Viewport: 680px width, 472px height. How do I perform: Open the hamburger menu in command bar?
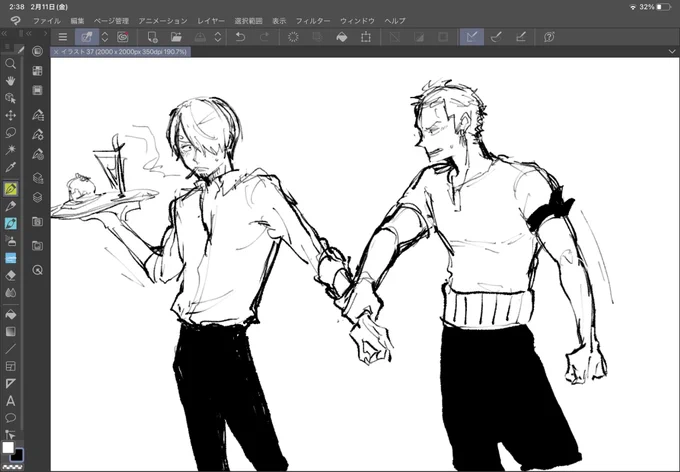click(x=63, y=37)
